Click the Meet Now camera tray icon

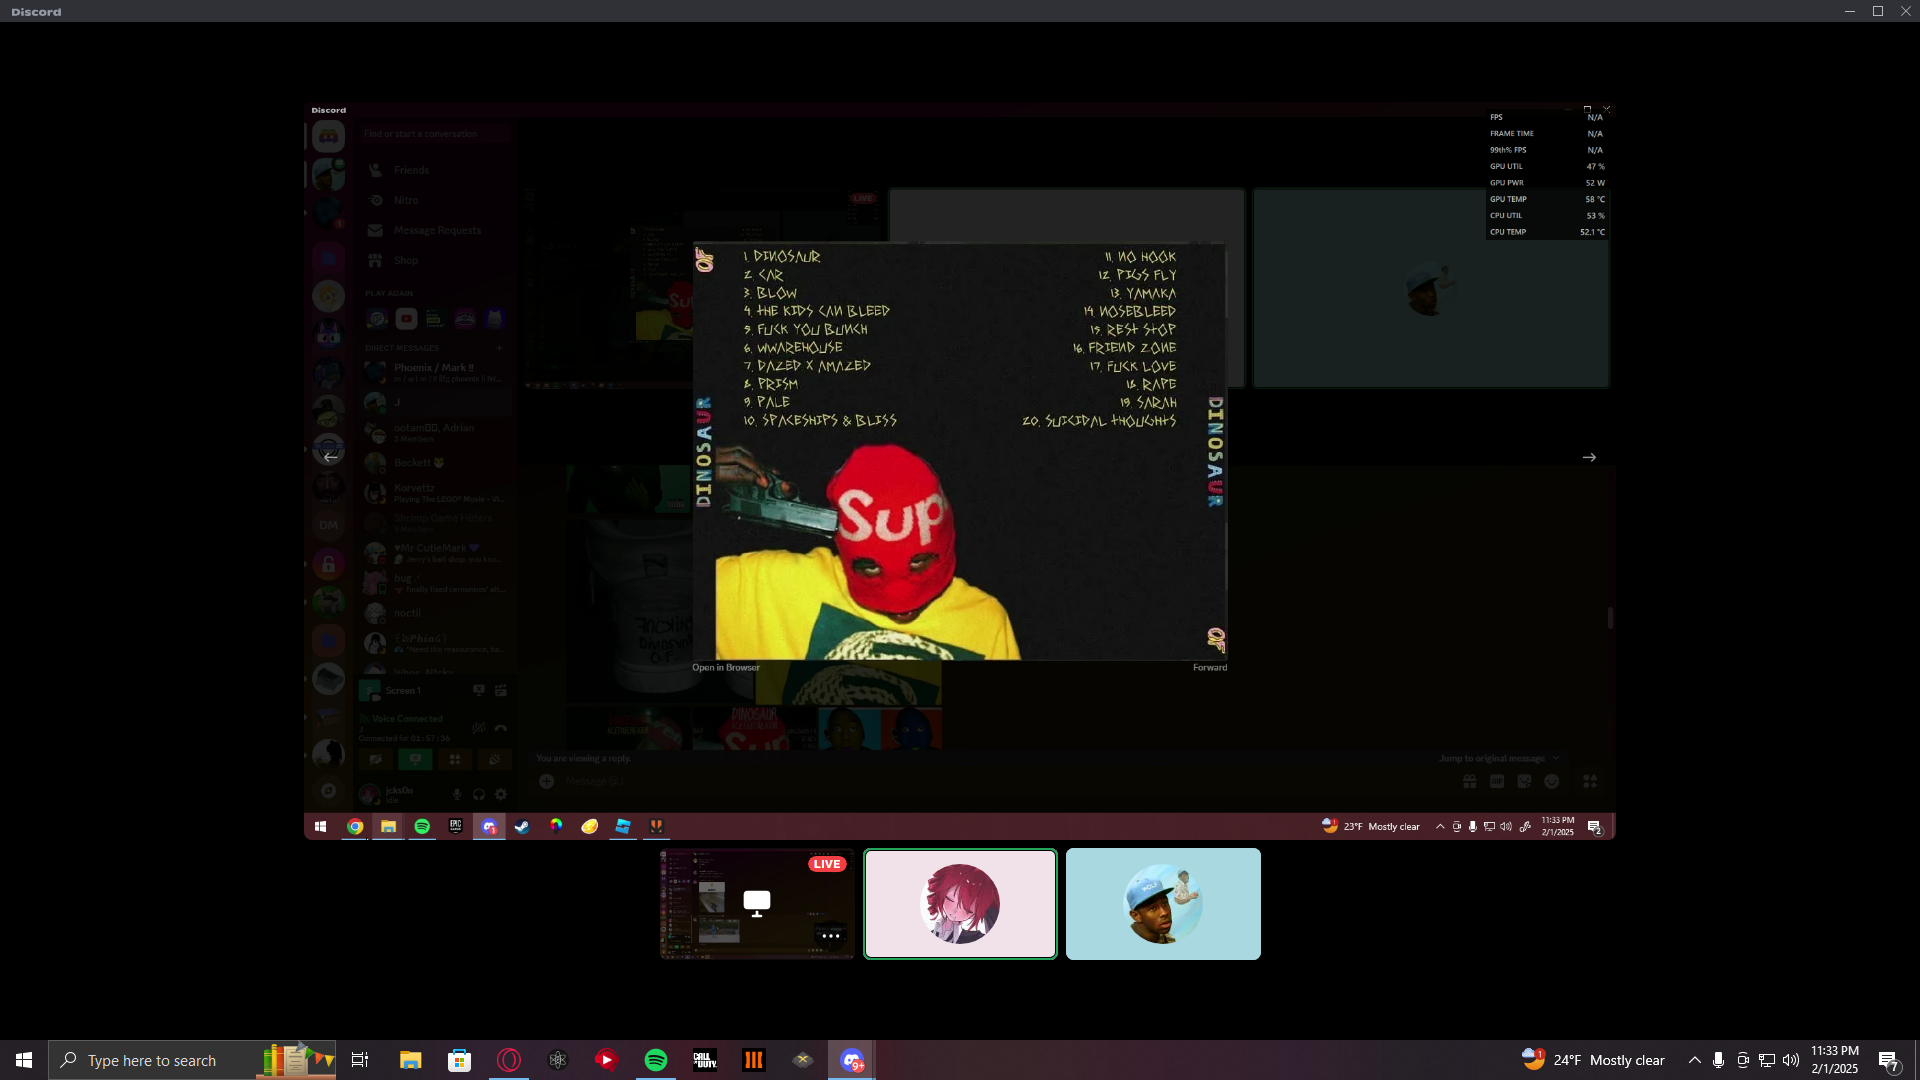coord(1743,1060)
